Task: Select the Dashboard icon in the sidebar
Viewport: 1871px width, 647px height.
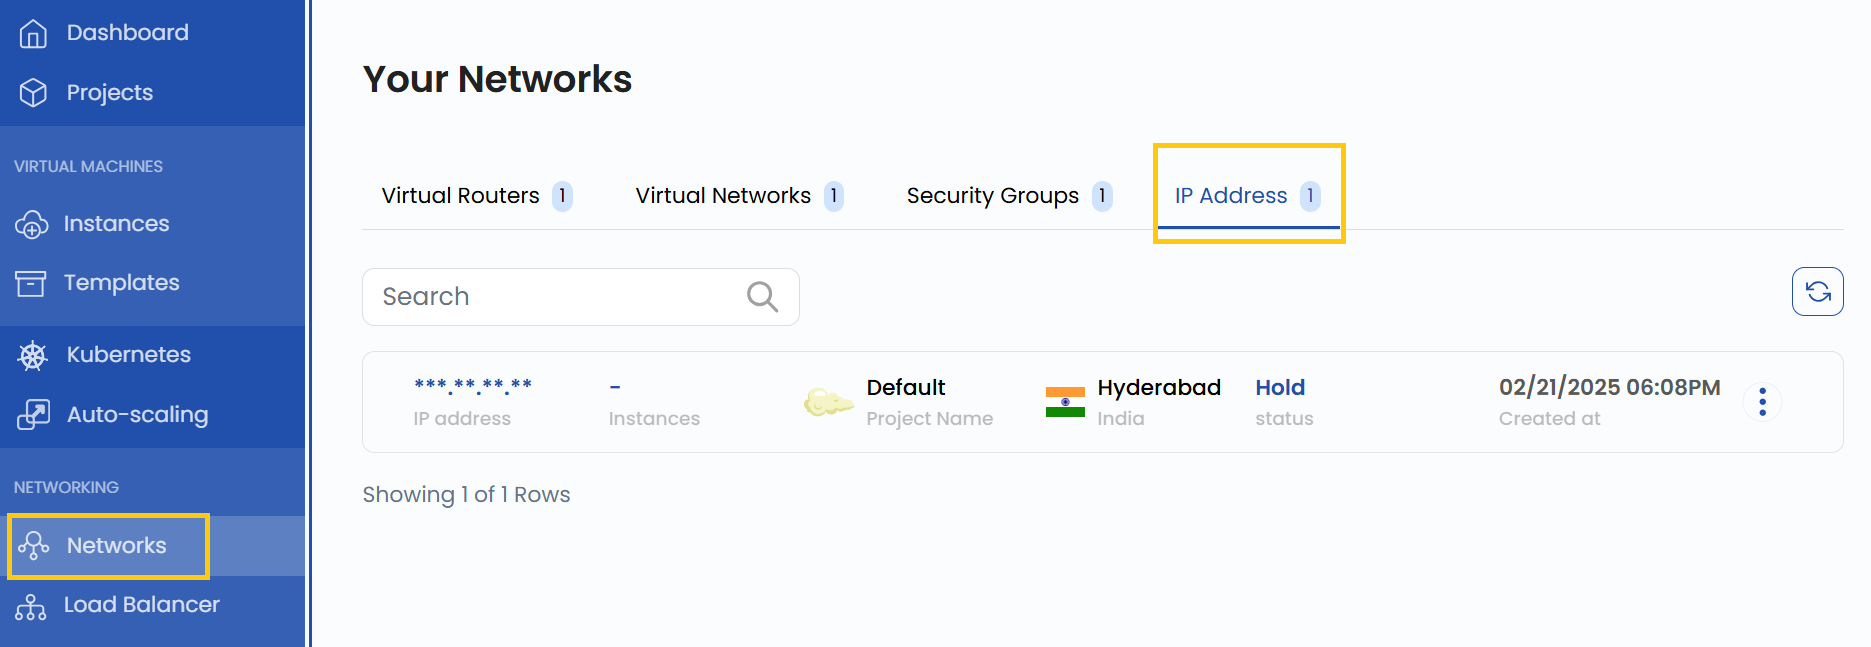Action: (34, 32)
